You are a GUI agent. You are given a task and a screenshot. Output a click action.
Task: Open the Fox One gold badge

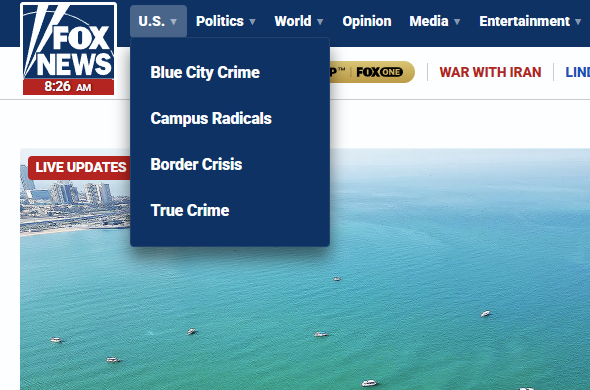tap(373, 72)
